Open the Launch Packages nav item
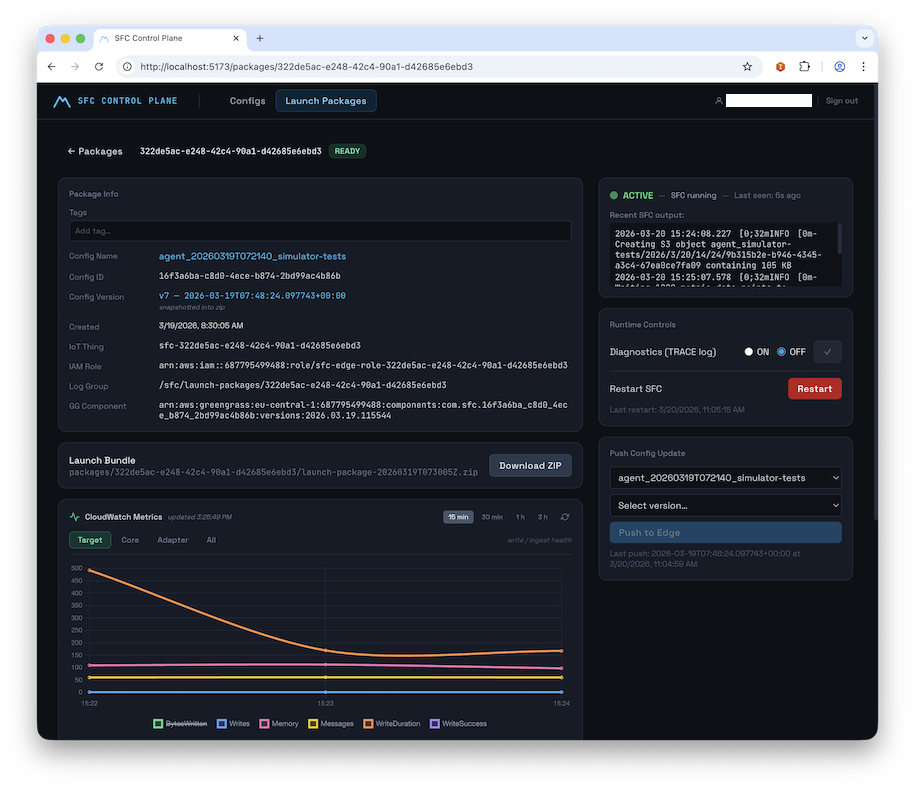Screen dimensions: 915x789 tap(326, 101)
